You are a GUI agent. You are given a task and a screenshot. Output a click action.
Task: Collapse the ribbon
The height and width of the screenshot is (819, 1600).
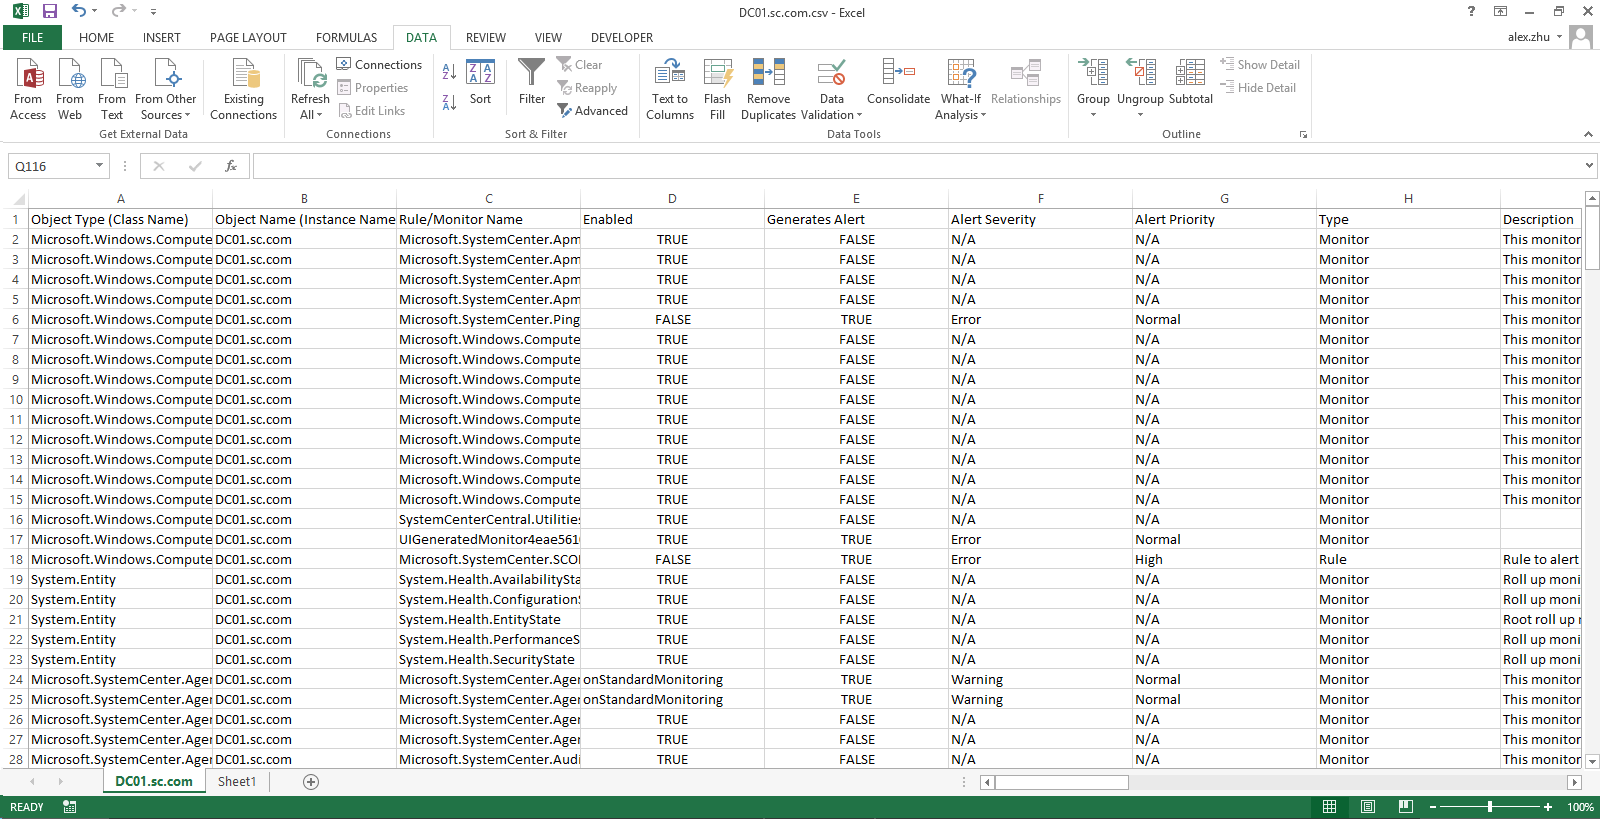point(1588,134)
